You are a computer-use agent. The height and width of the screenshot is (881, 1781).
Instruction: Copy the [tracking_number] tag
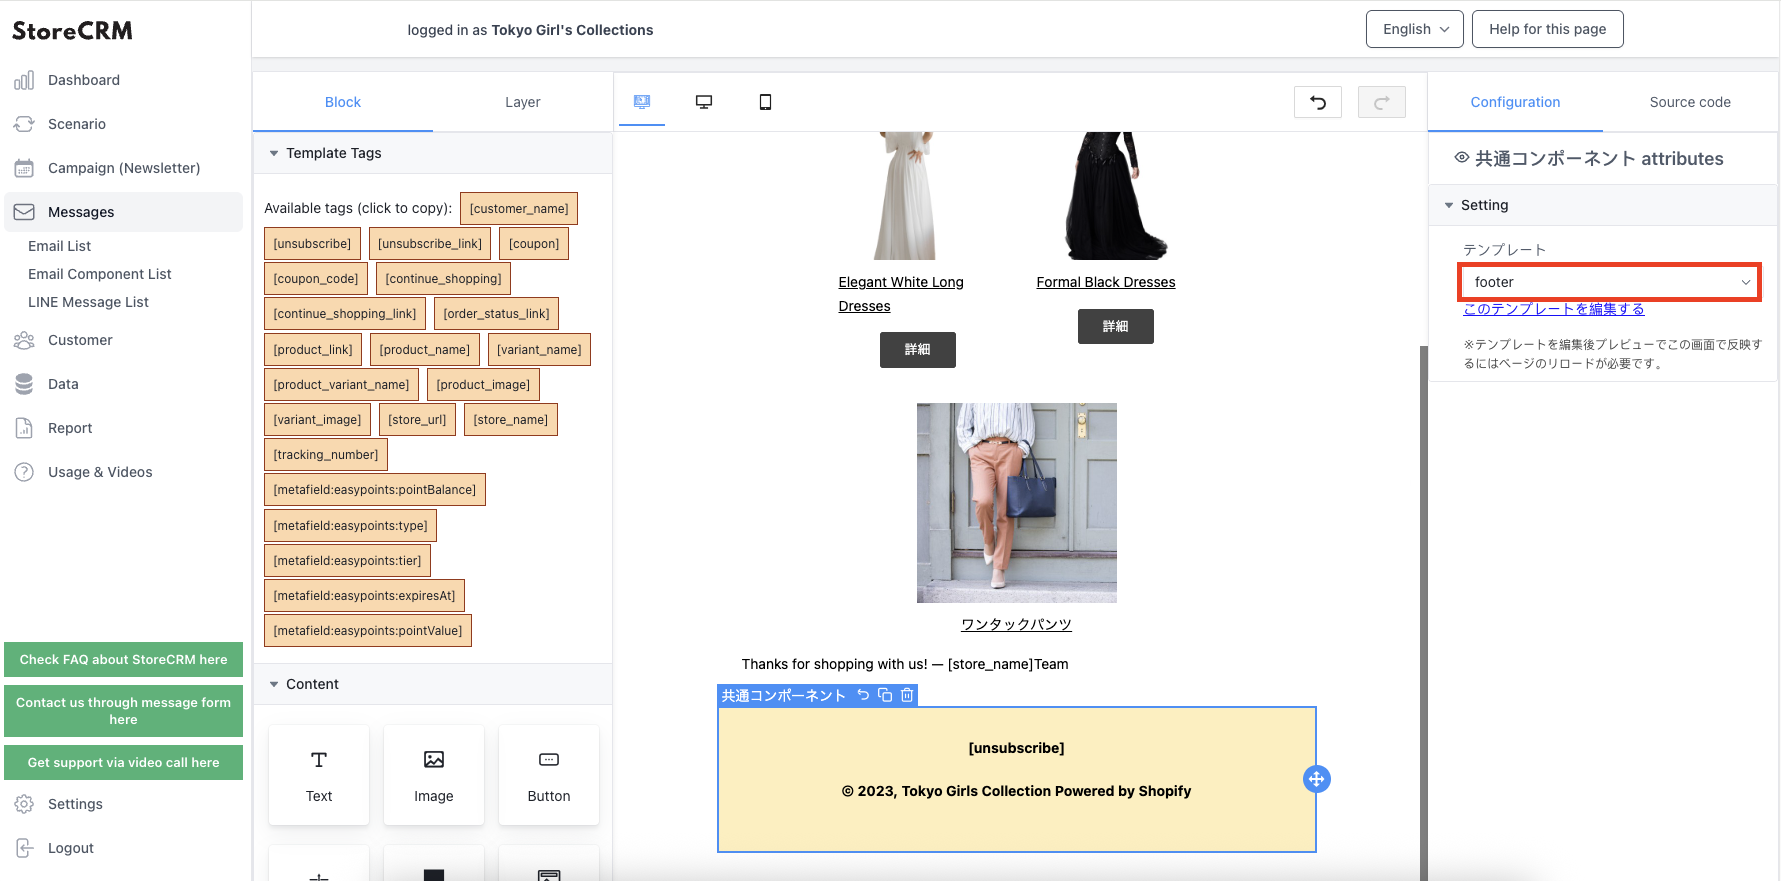326,455
